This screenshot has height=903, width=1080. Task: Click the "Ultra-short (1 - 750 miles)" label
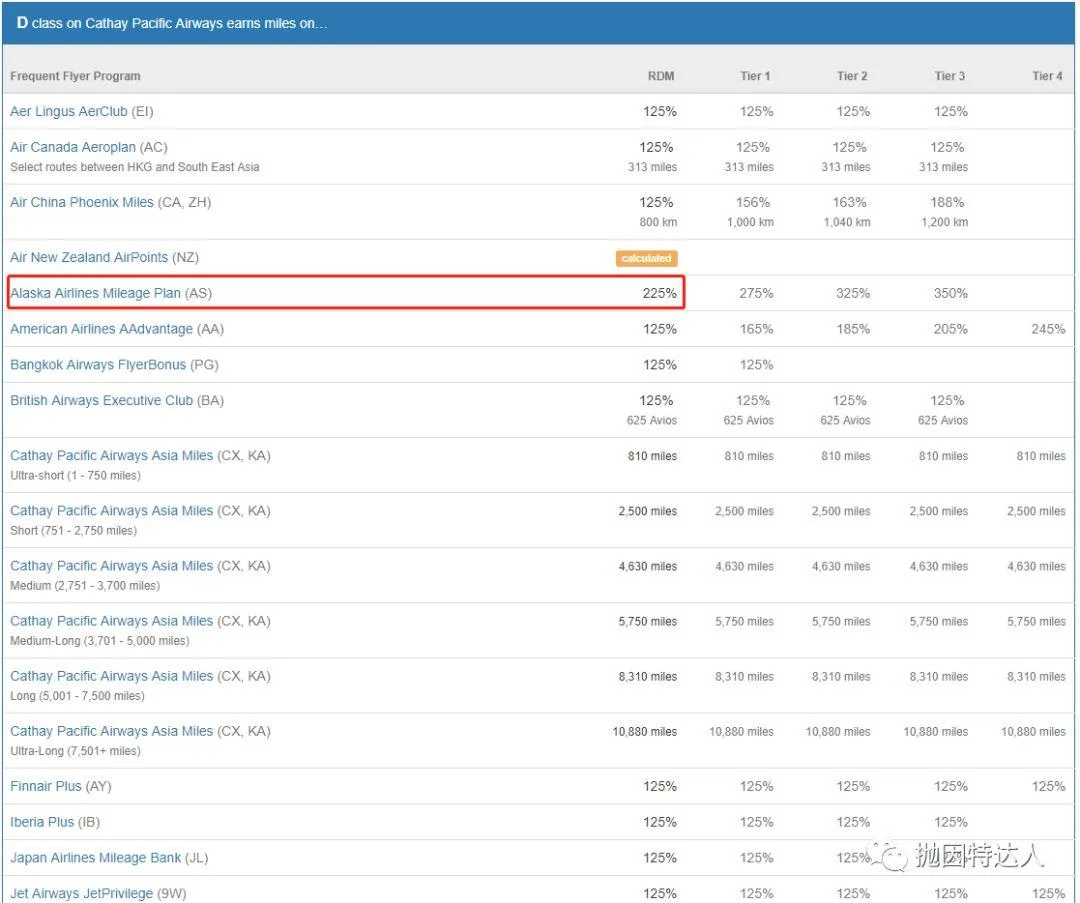[x=75, y=476]
